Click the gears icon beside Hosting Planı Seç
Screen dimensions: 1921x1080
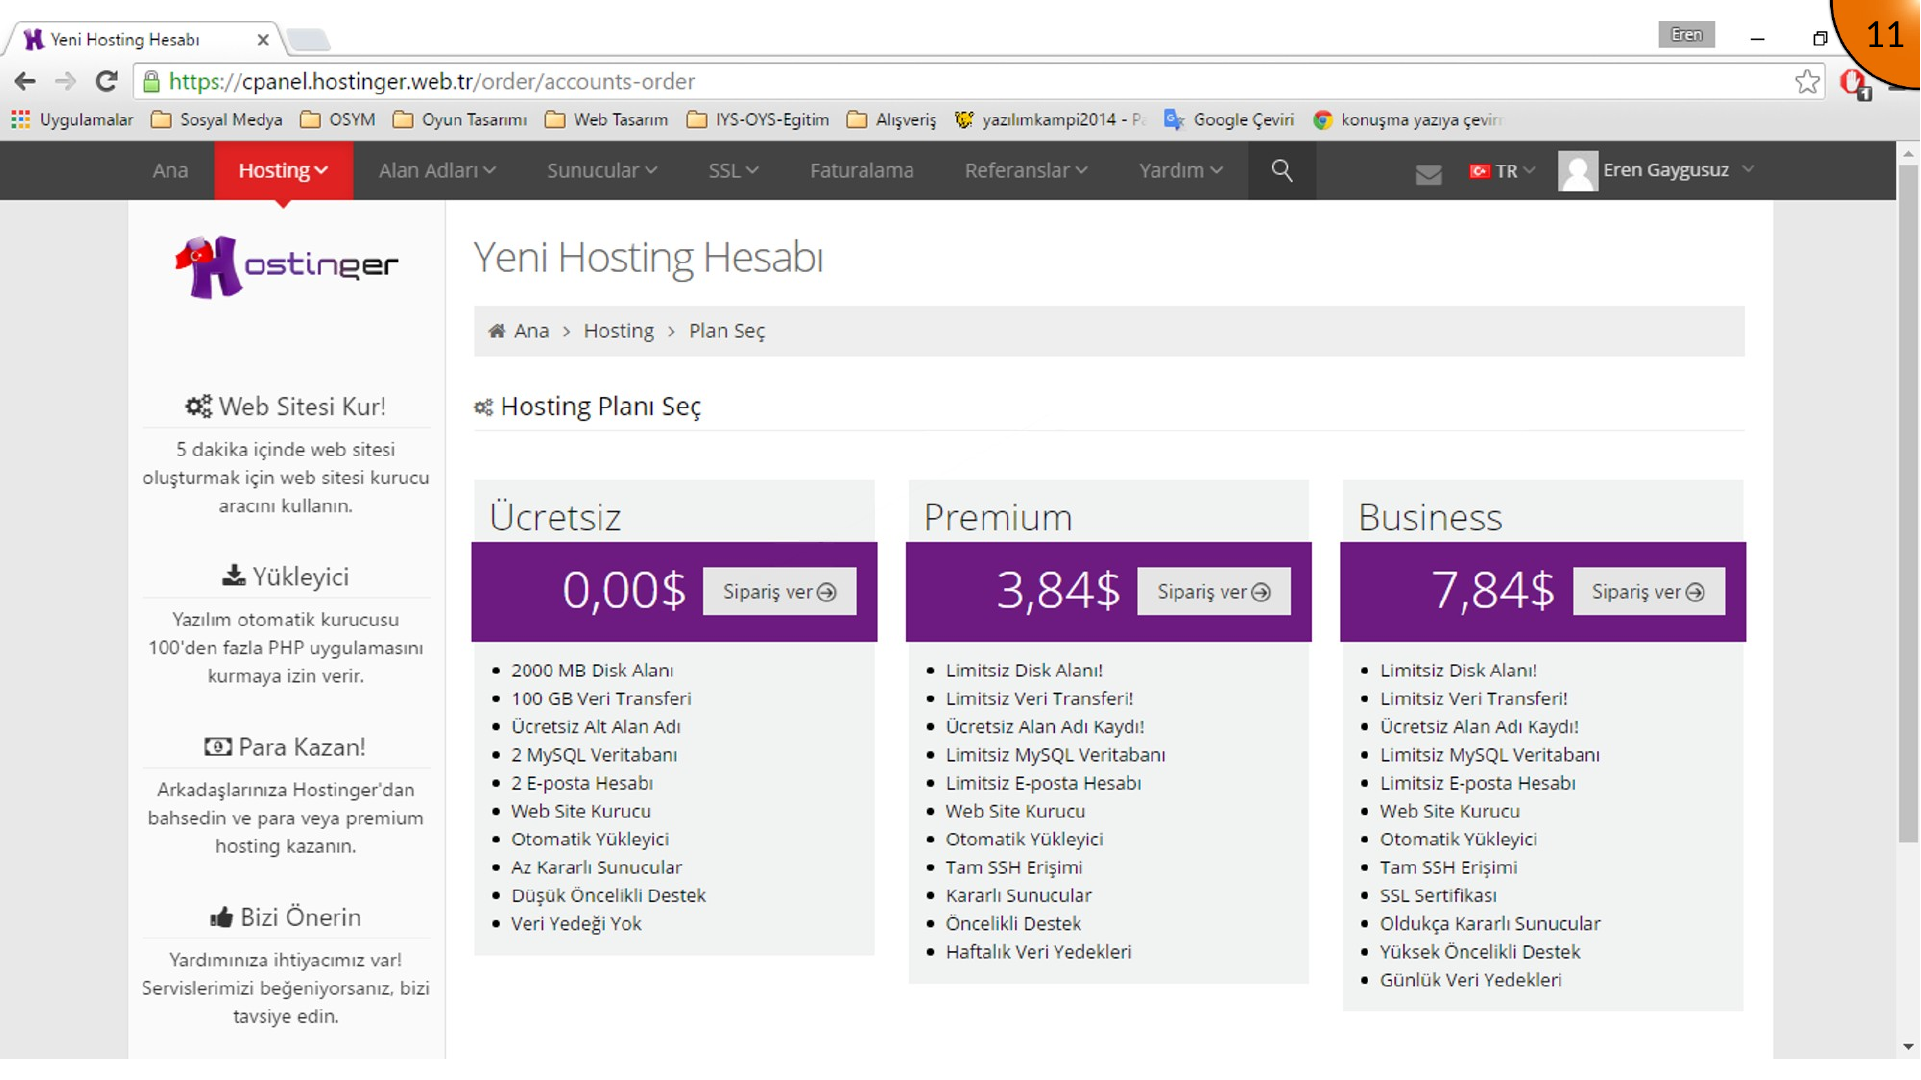tap(483, 407)
